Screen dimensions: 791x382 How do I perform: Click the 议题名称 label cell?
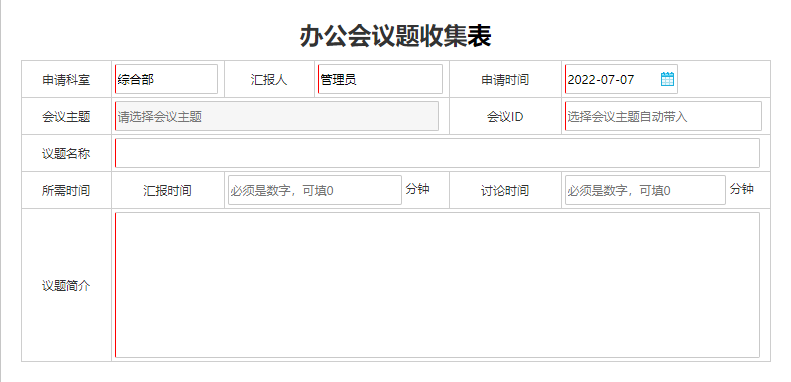pyautogui.click(x=66, y=153)
